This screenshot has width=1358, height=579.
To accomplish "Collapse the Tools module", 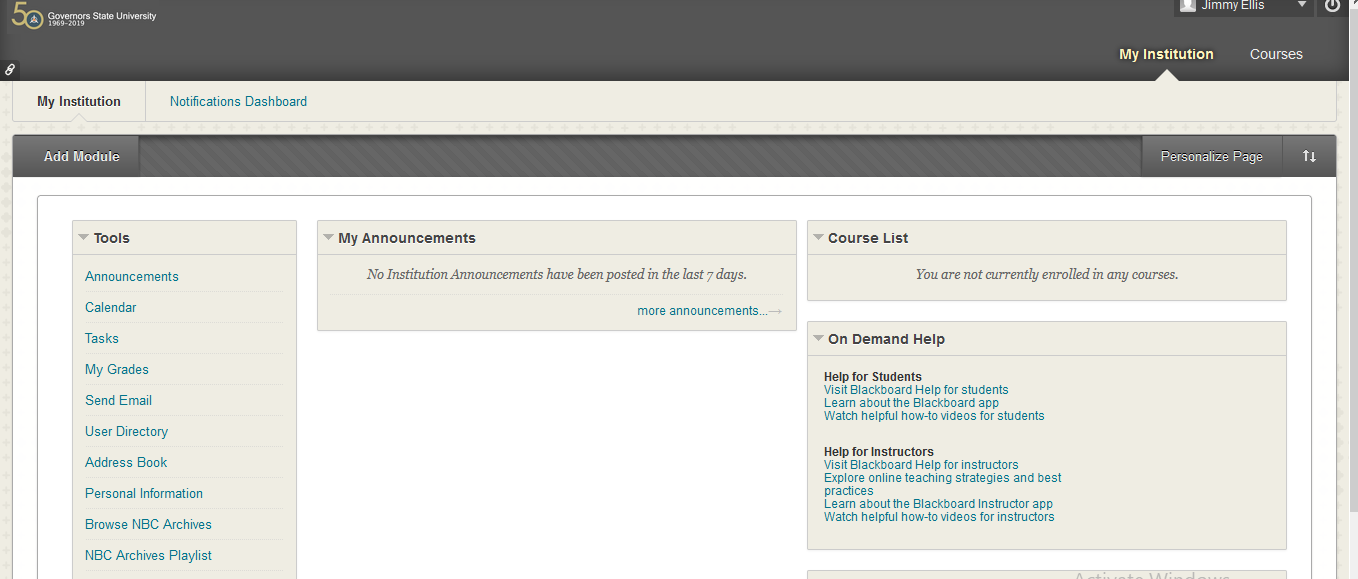I will (x=84, y=238).
